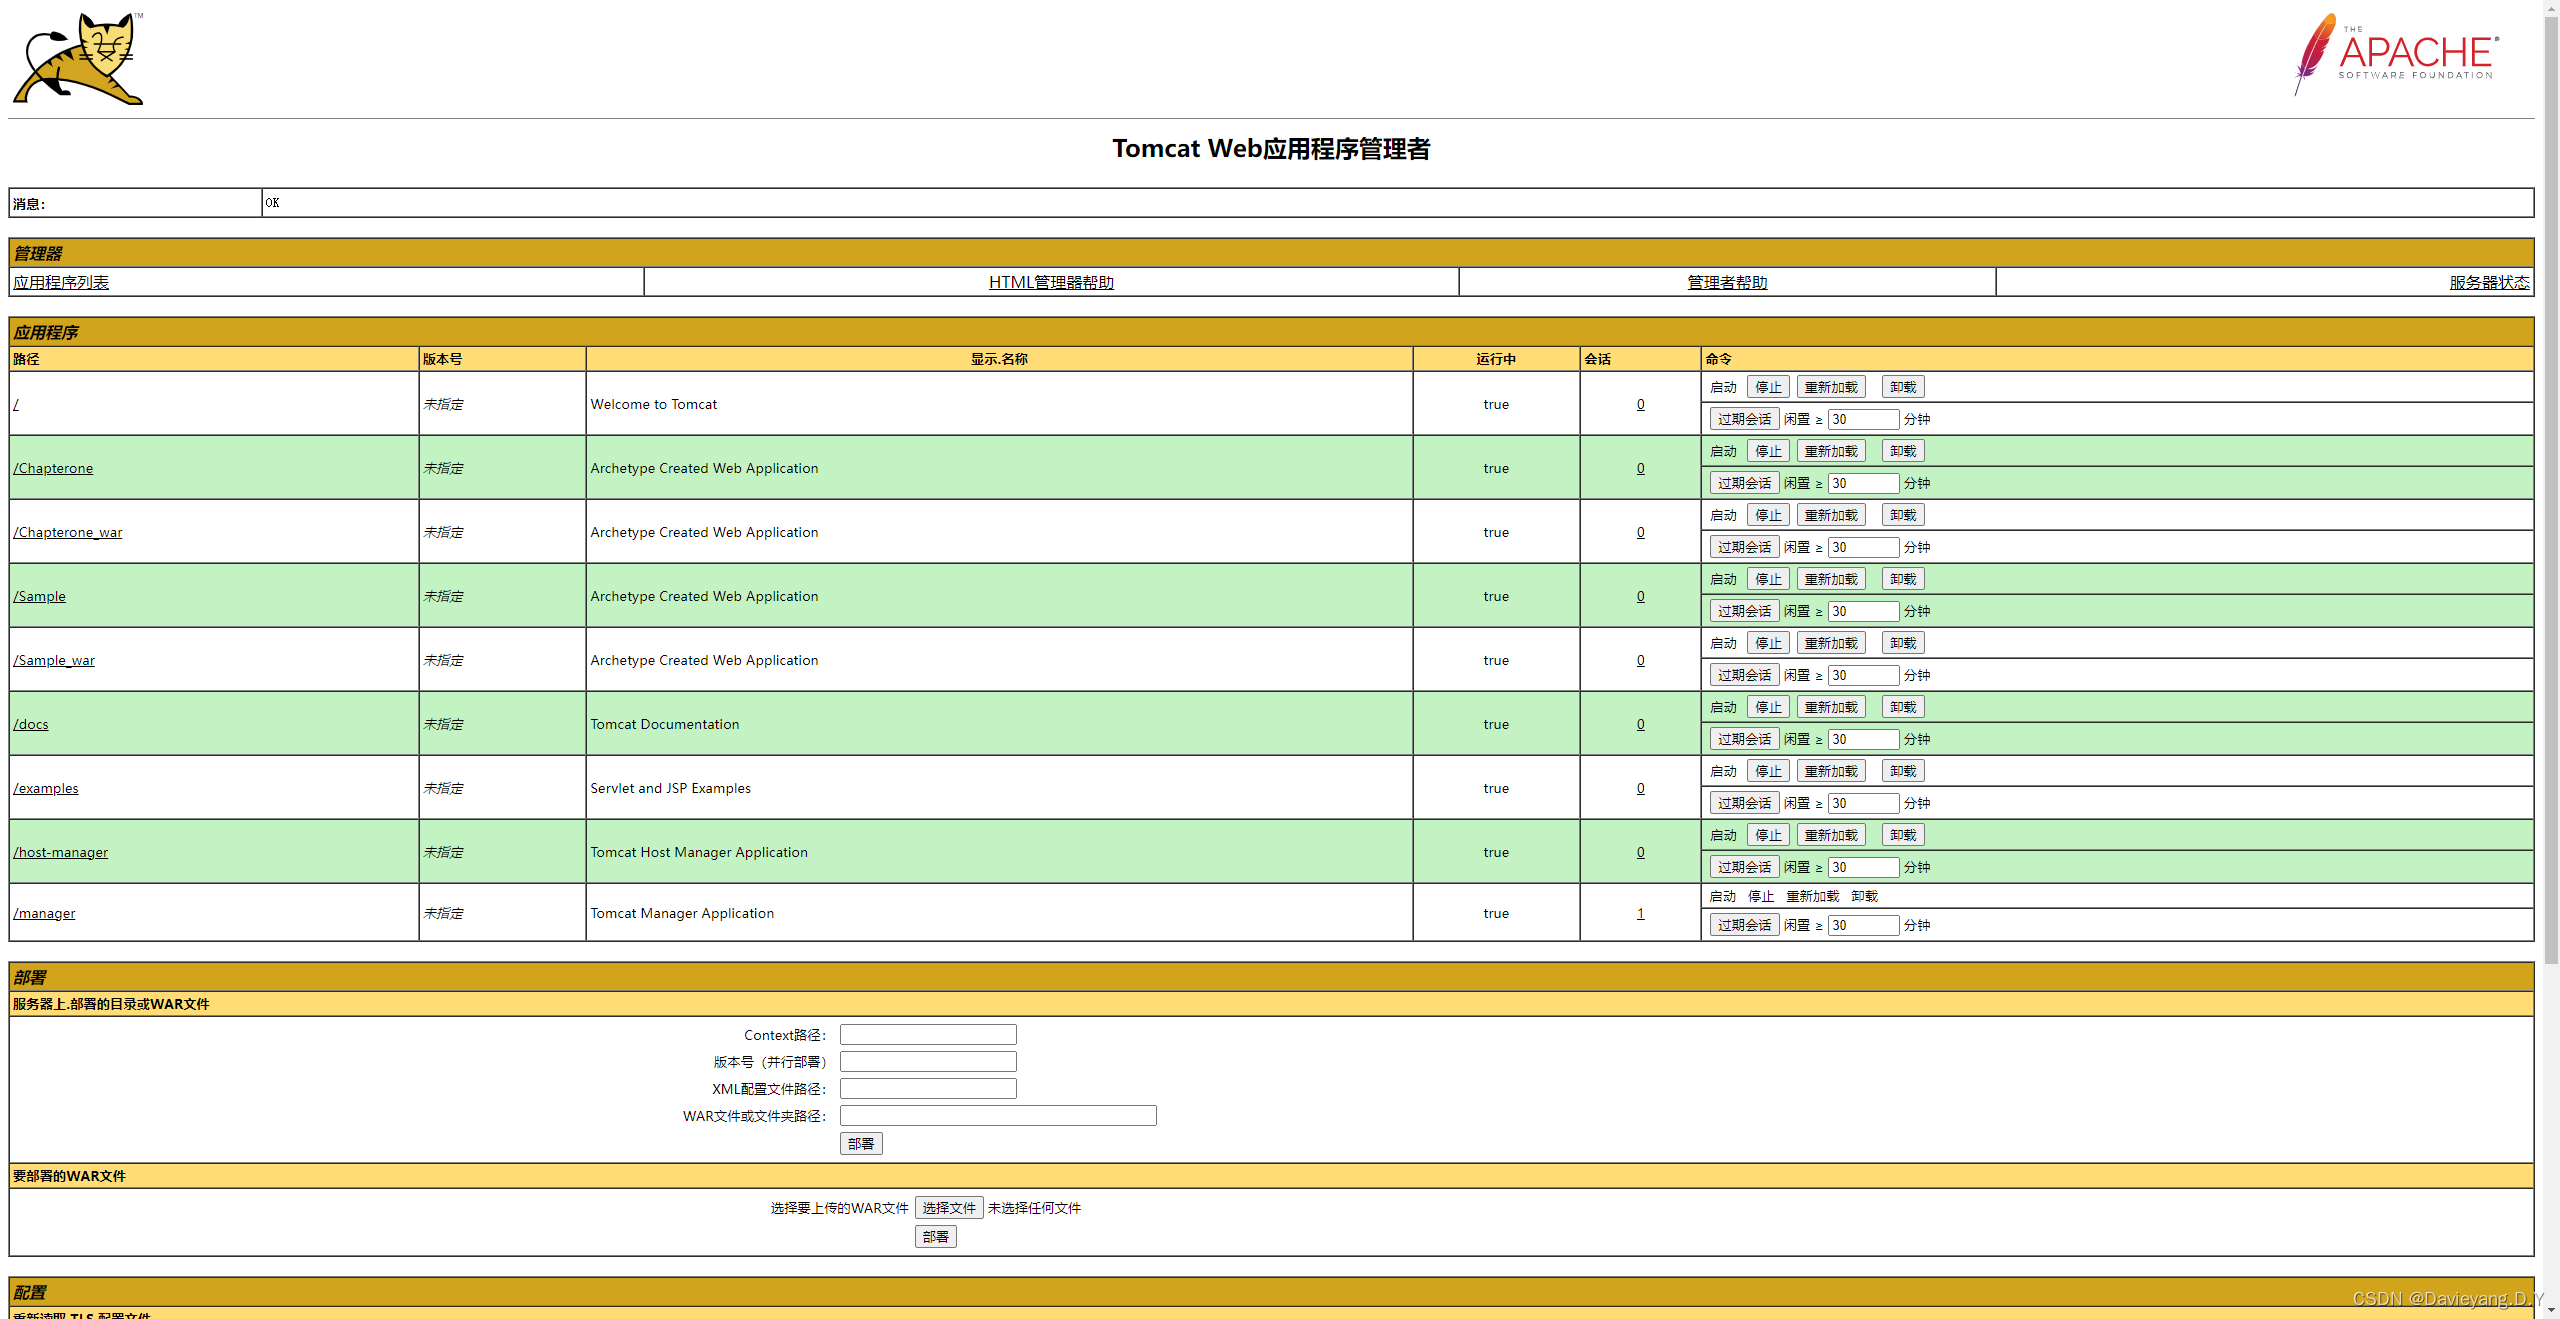Open the /host-manager application link
Viewport: 2560px width, 1319px height.
coord(61,852)
